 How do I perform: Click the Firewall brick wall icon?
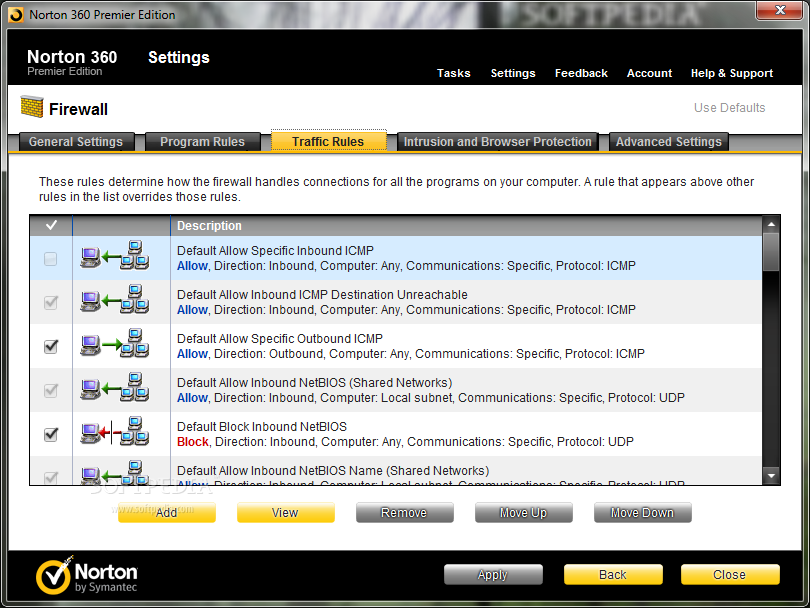32,107
